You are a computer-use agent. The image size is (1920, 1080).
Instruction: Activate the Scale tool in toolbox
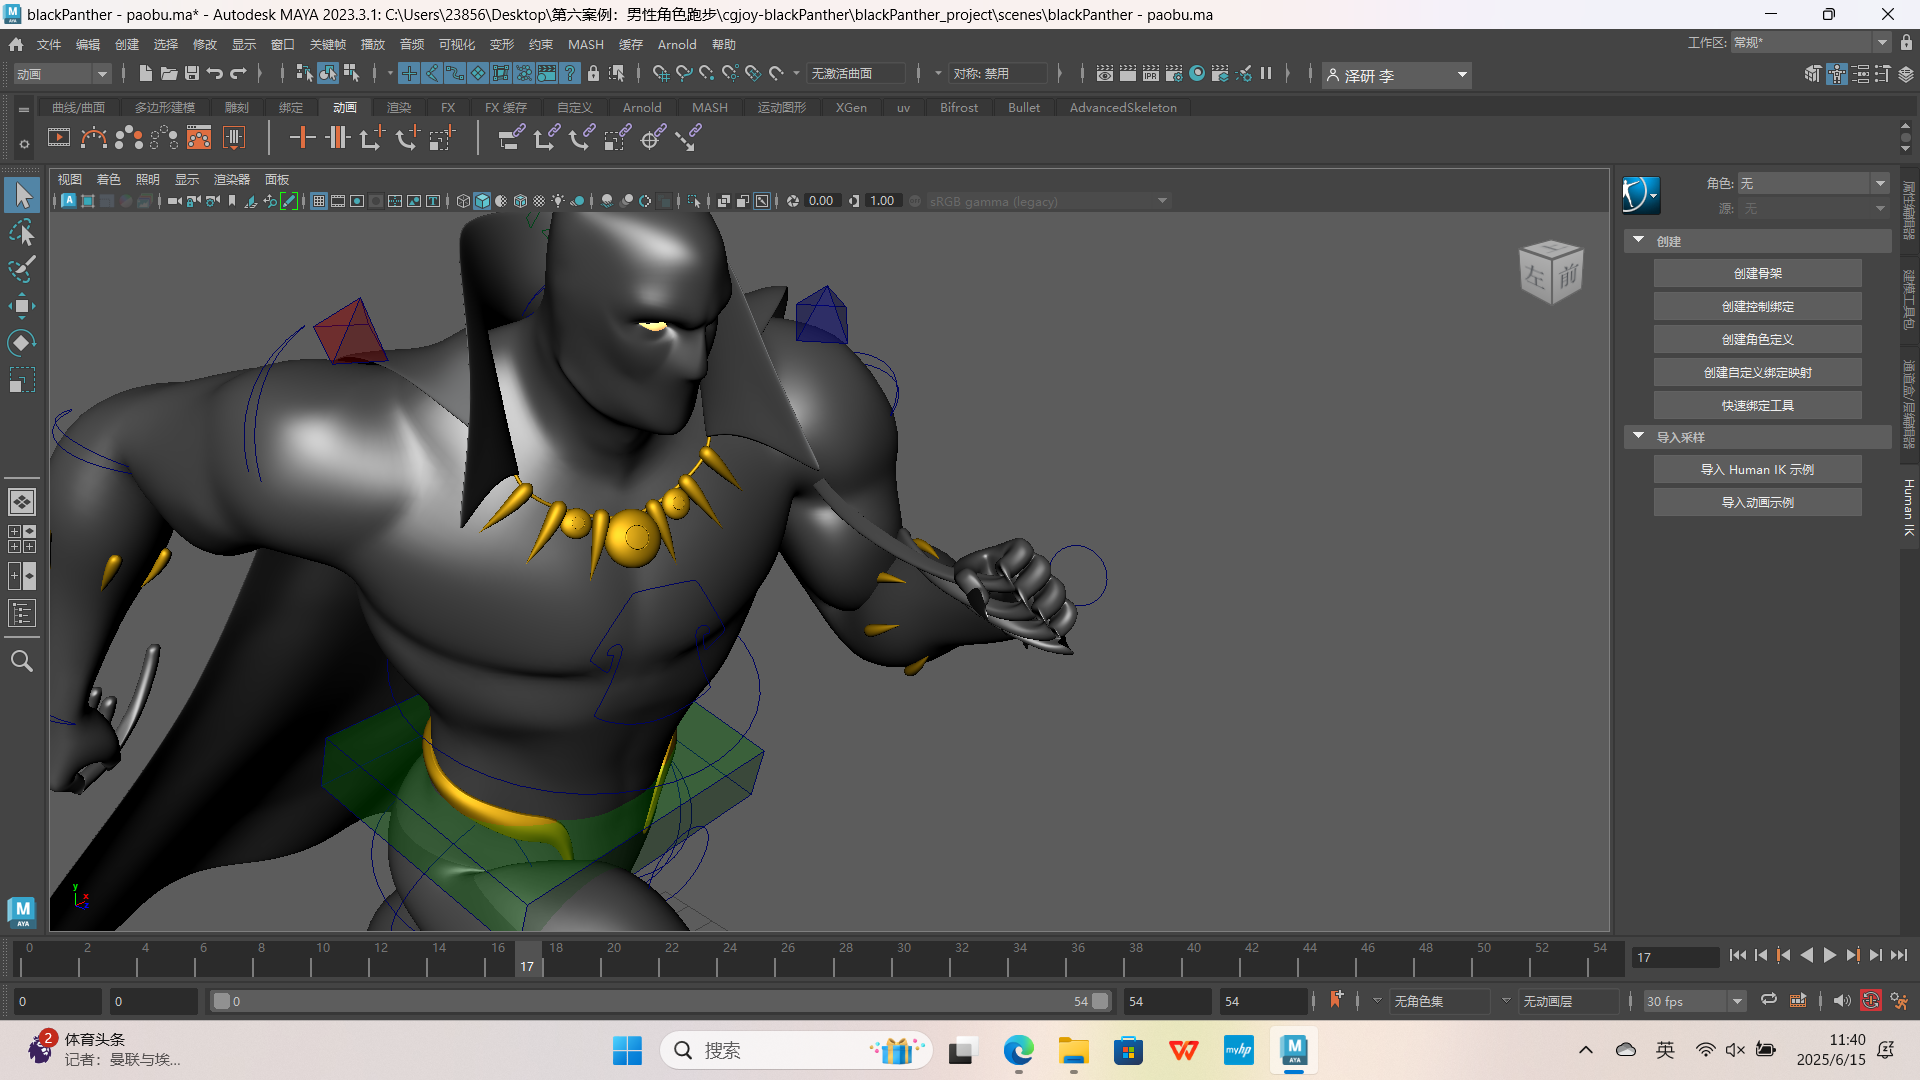22,380
